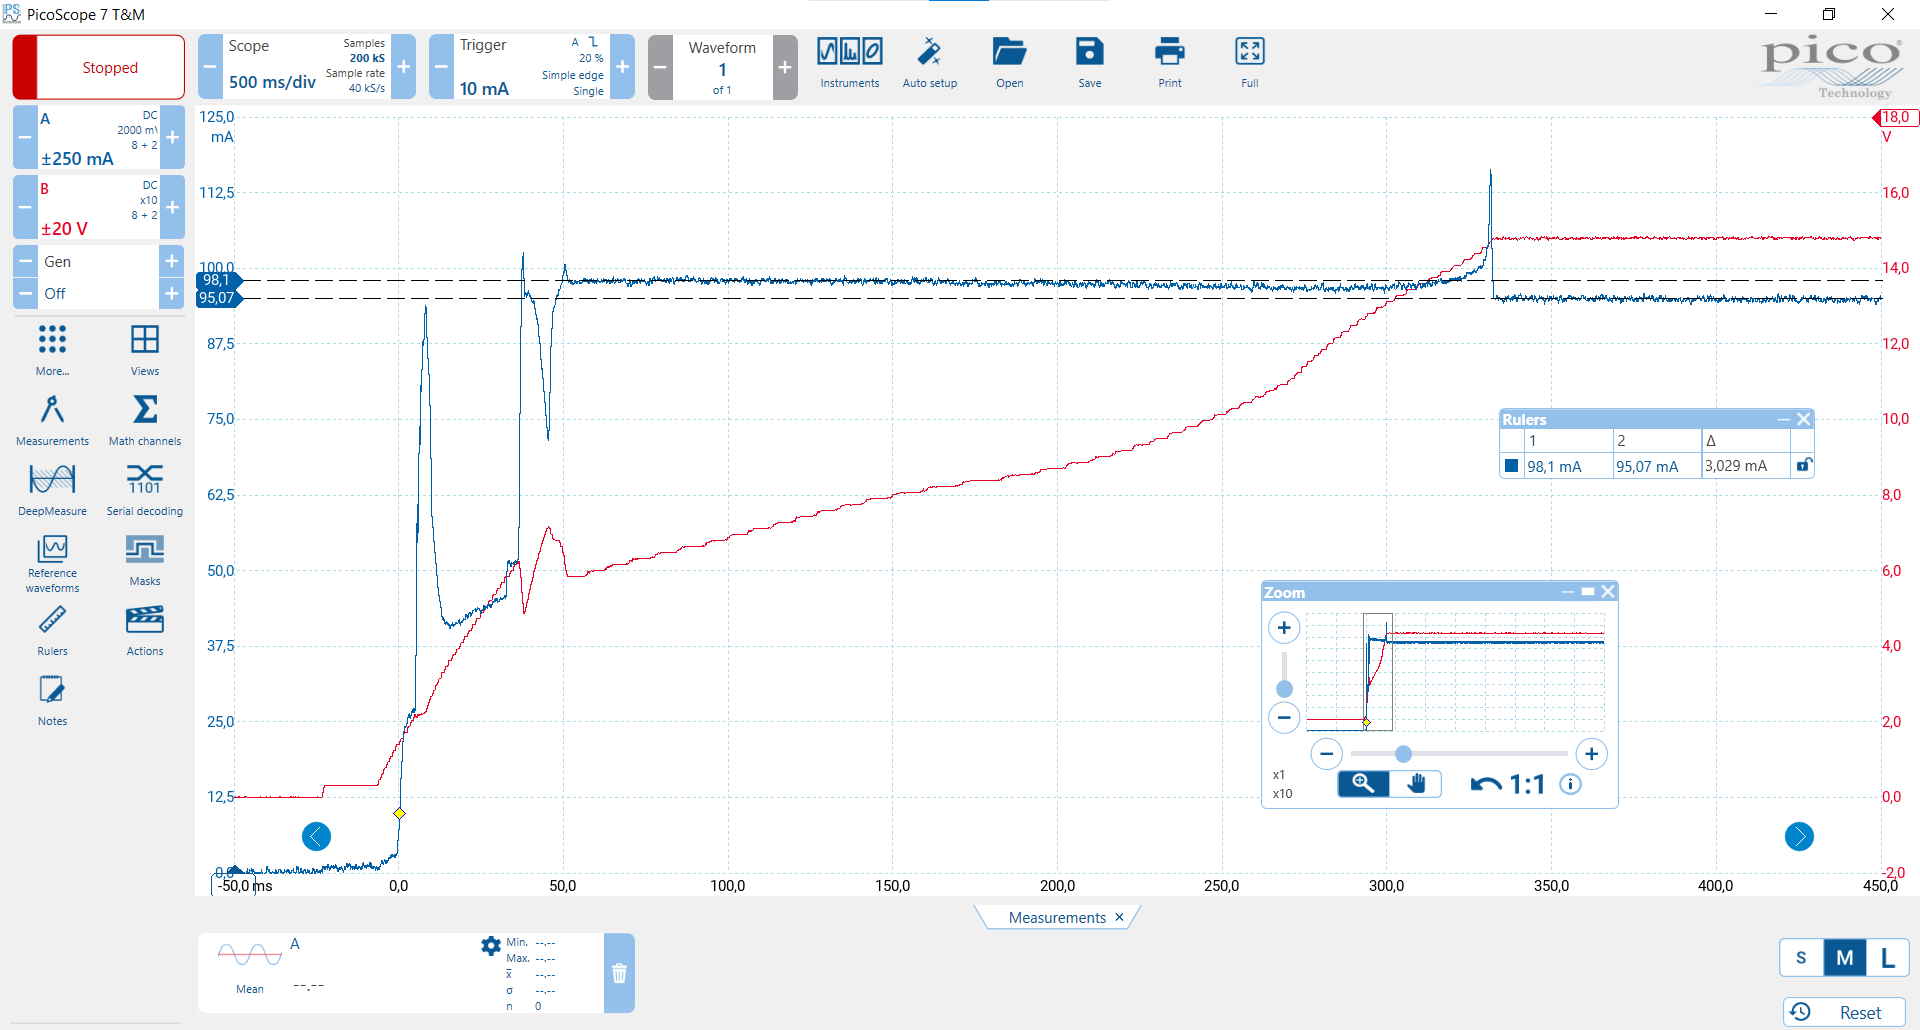
Task: Undo the last zoom step
Action: [x=1485, y=785]
